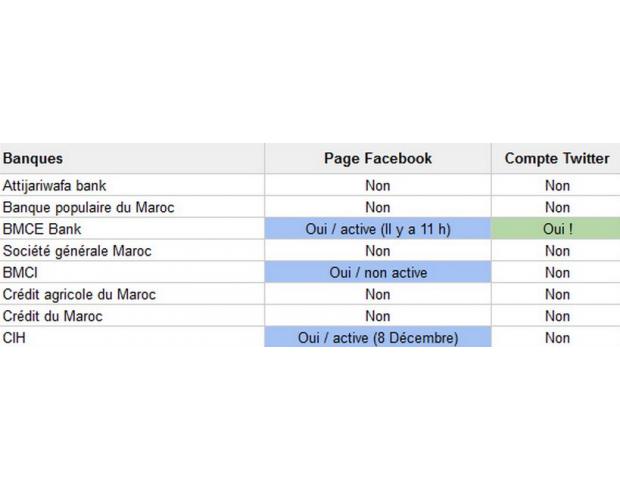Click the Banque populaire du Maroc cell
Viewport: 620px width, 490px height.
click(x=89, y=208)
